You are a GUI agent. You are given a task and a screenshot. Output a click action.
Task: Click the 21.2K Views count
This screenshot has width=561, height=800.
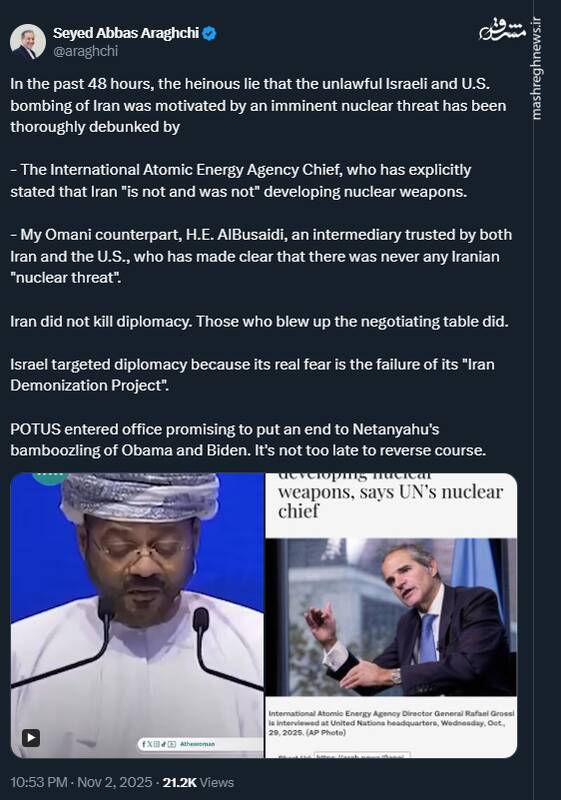198,782
